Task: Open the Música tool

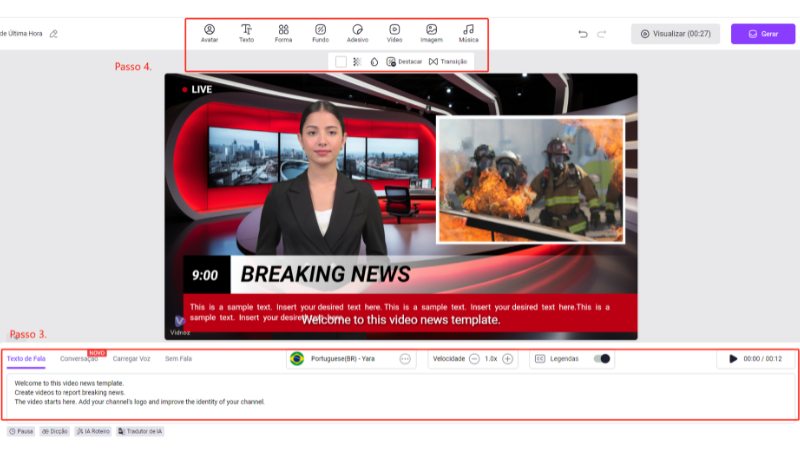Action: [468, 33]
